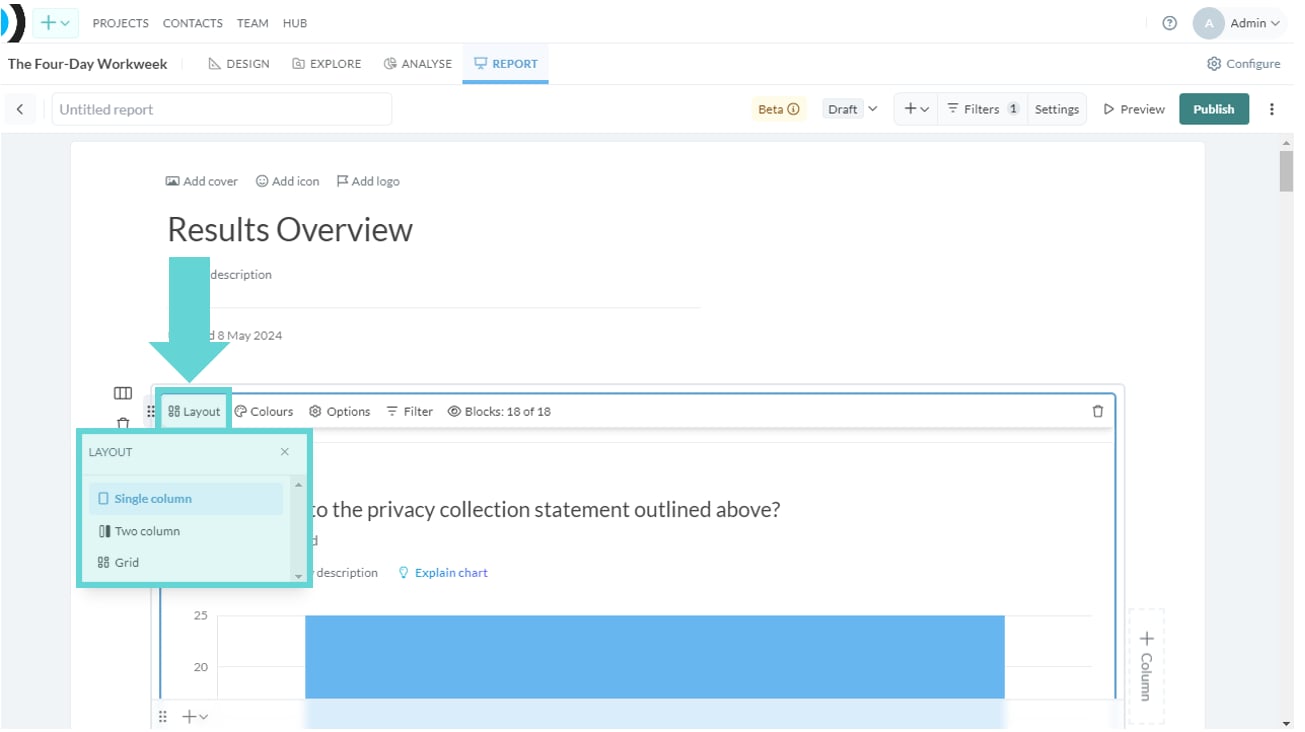Image resolution: width=1305 pixels, height=732 pixels.
Task: Open the bottom plus add dropdown
Action: [195, 717]
